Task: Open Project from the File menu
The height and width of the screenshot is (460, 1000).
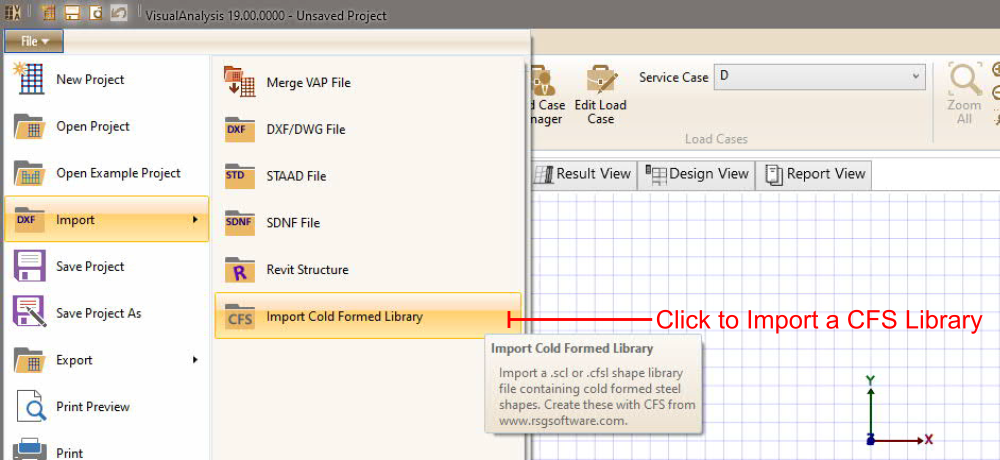Action: (x=107, y=126)
